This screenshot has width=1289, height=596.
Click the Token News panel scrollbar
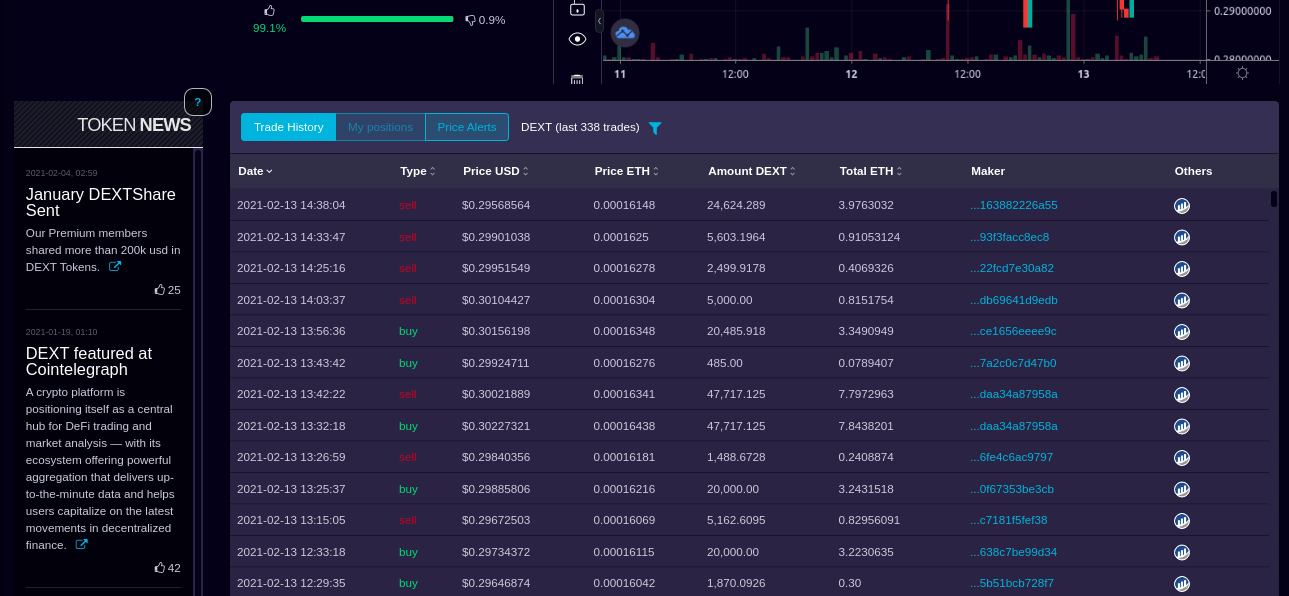(198, 372)
